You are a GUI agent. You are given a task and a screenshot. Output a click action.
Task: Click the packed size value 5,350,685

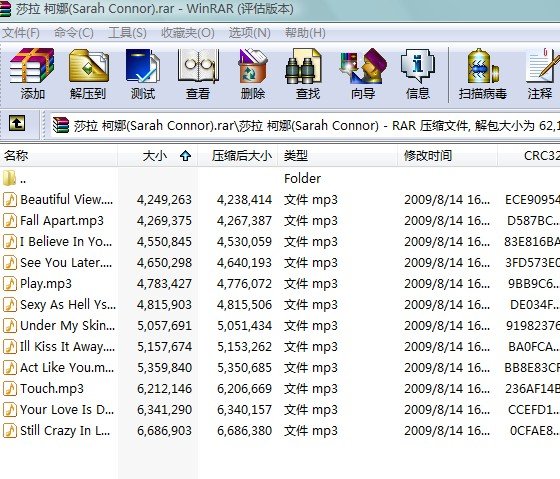(244, 368)
